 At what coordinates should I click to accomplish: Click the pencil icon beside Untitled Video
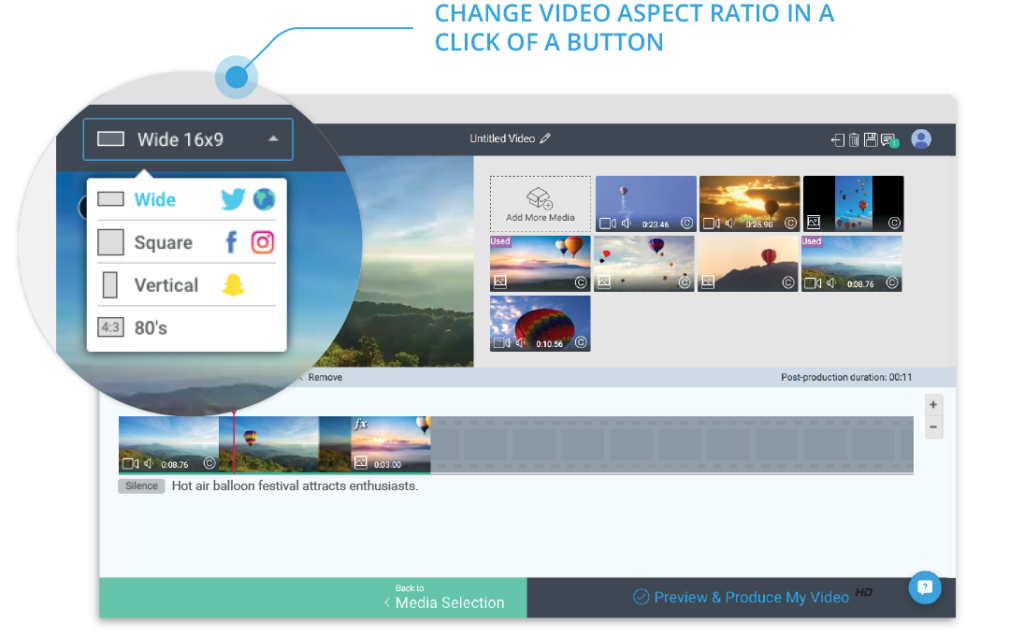coord(545,139)
